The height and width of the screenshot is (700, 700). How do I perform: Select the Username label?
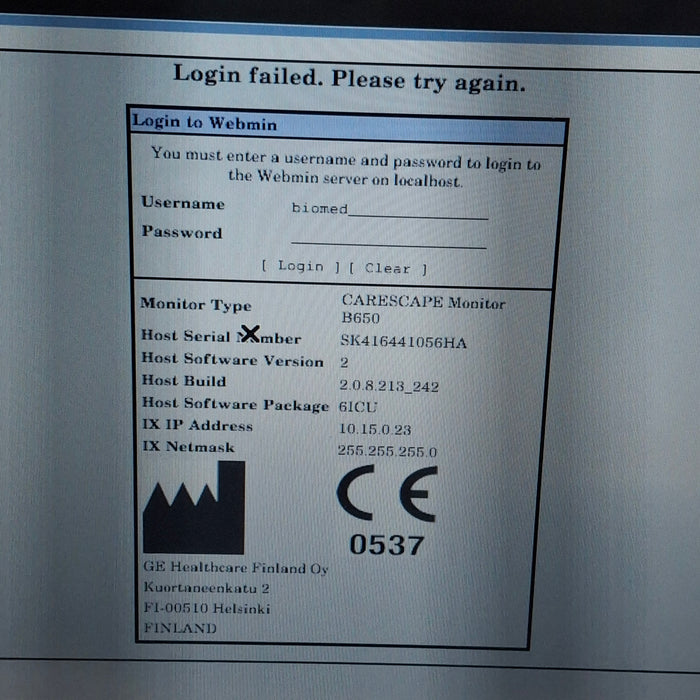click(183, 203)
